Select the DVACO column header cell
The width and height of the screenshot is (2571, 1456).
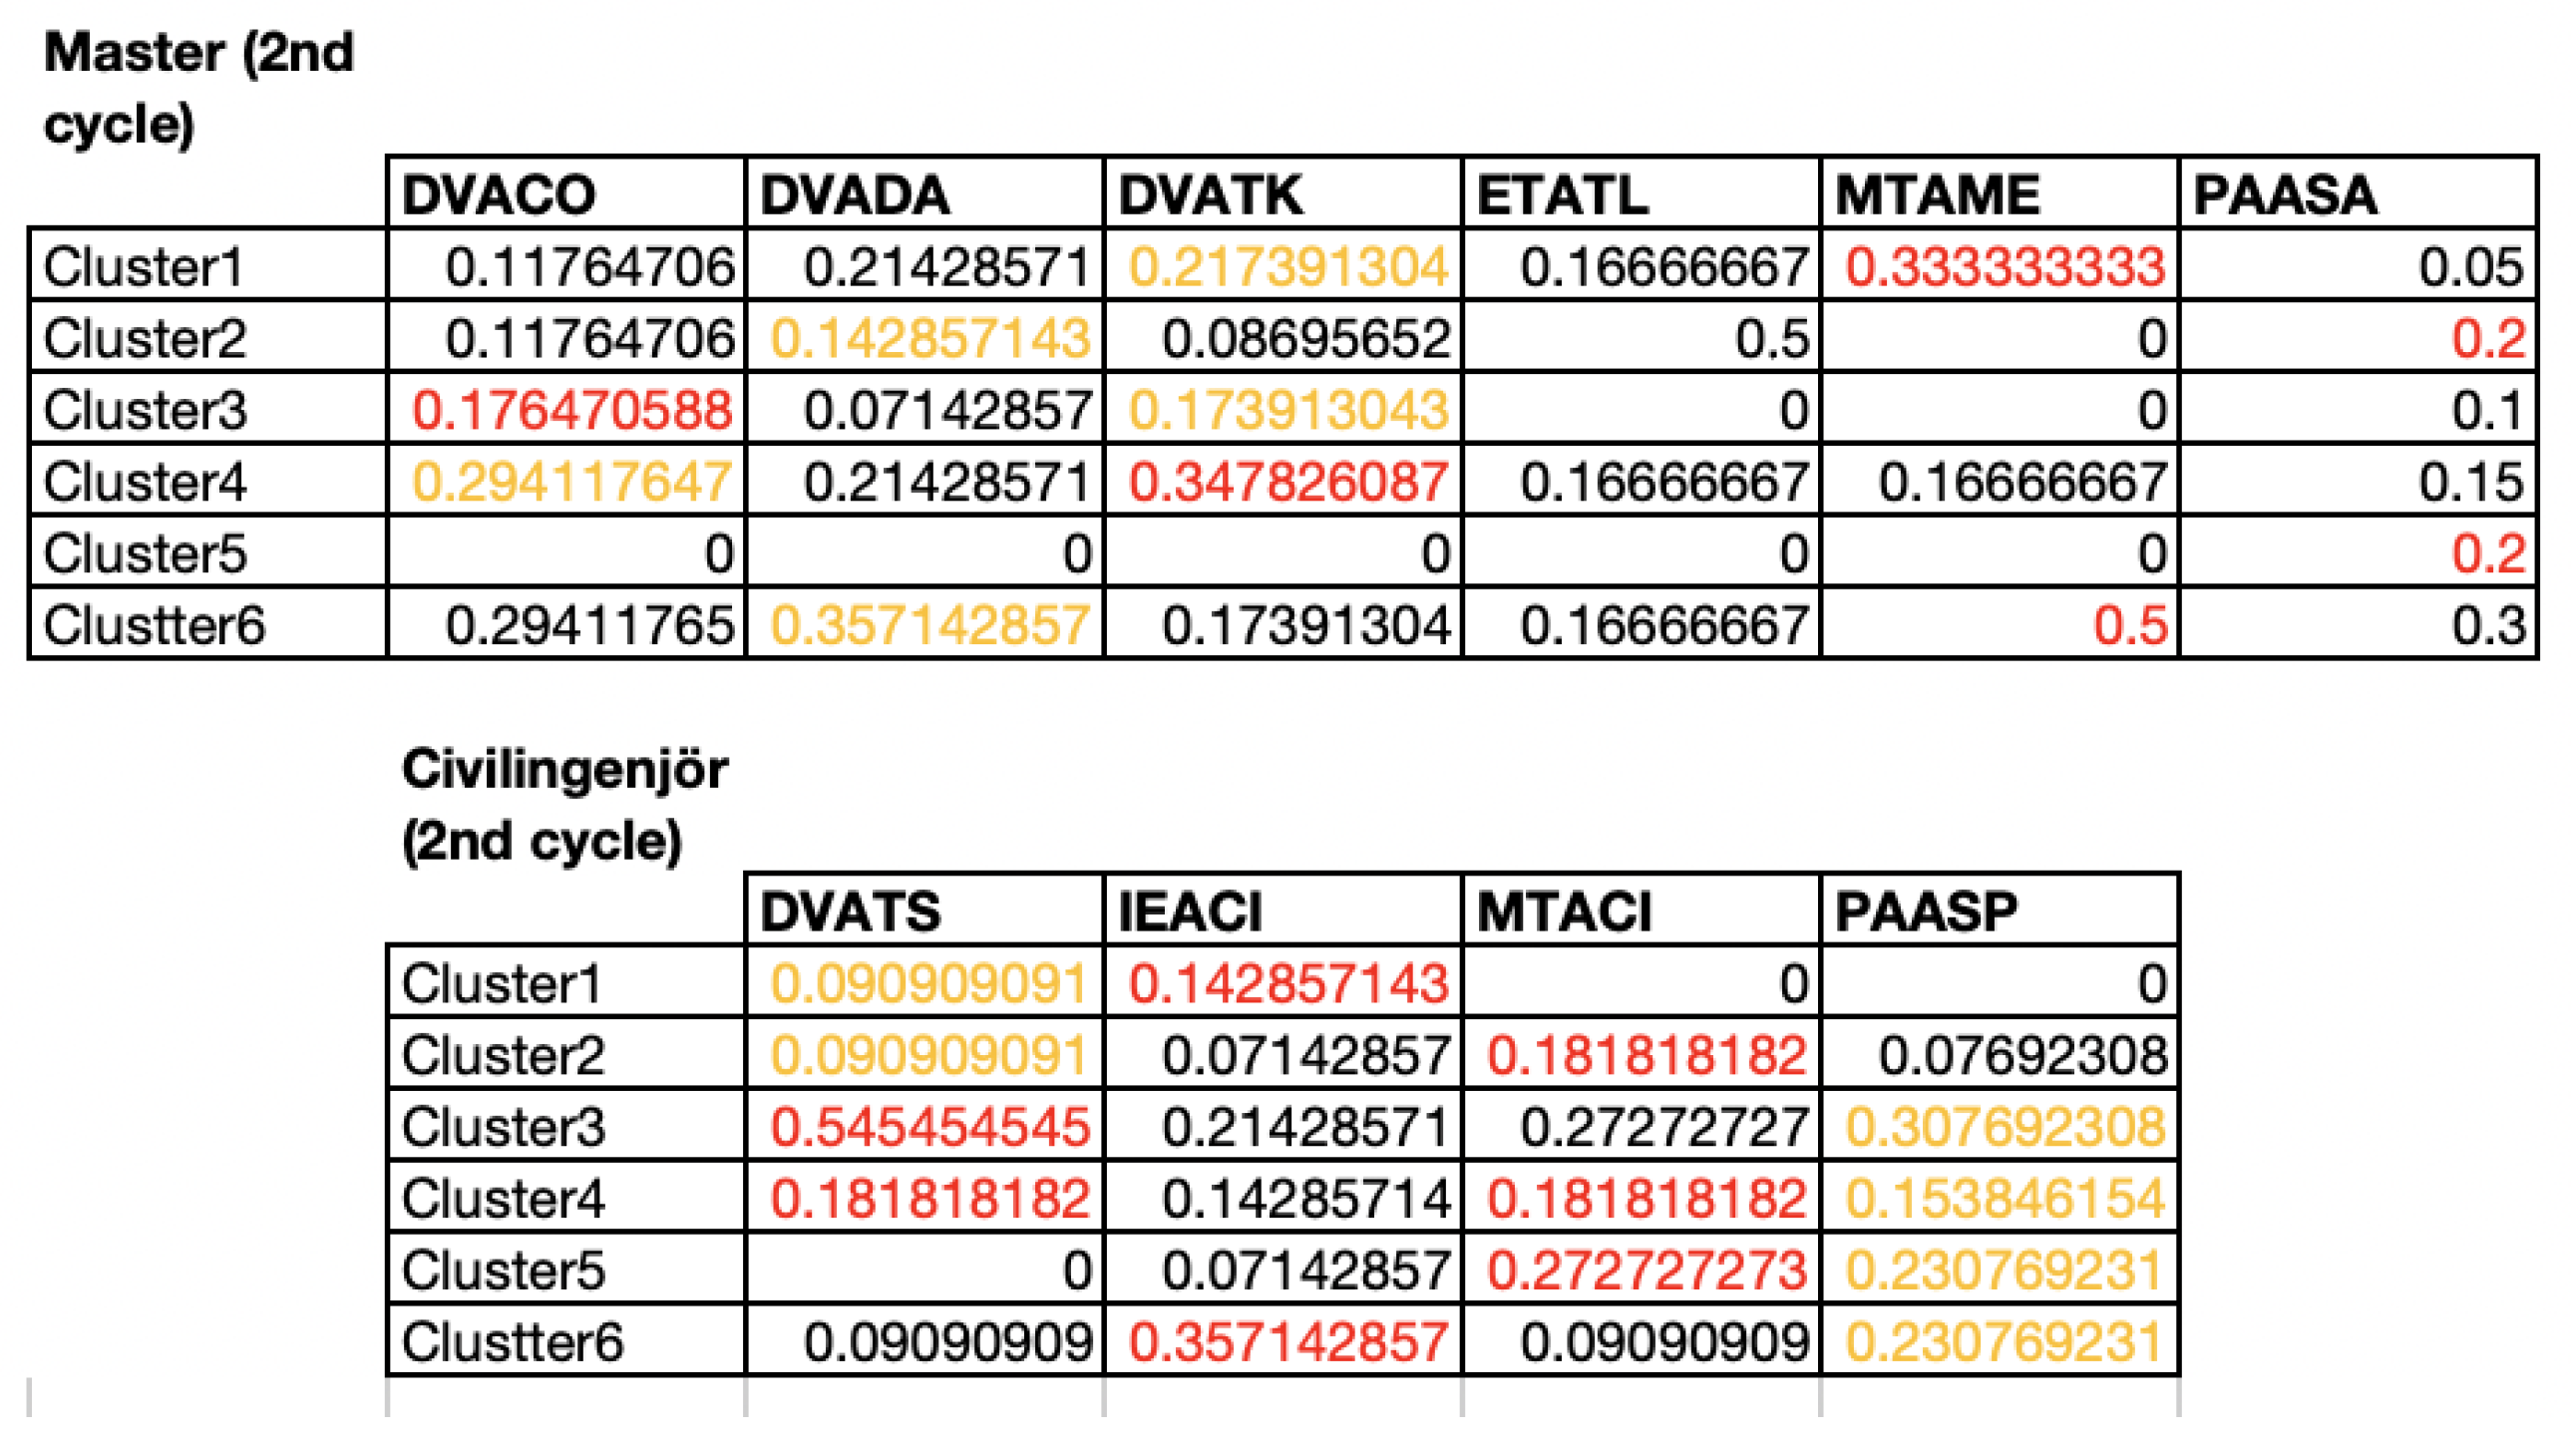pyautogui.click(x=566, y=193)
